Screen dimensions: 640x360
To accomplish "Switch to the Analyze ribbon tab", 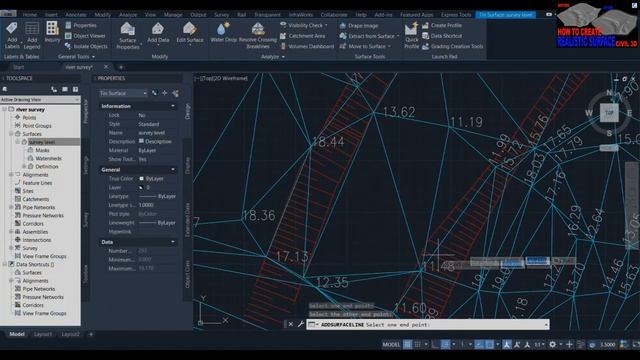I will 128,14.
